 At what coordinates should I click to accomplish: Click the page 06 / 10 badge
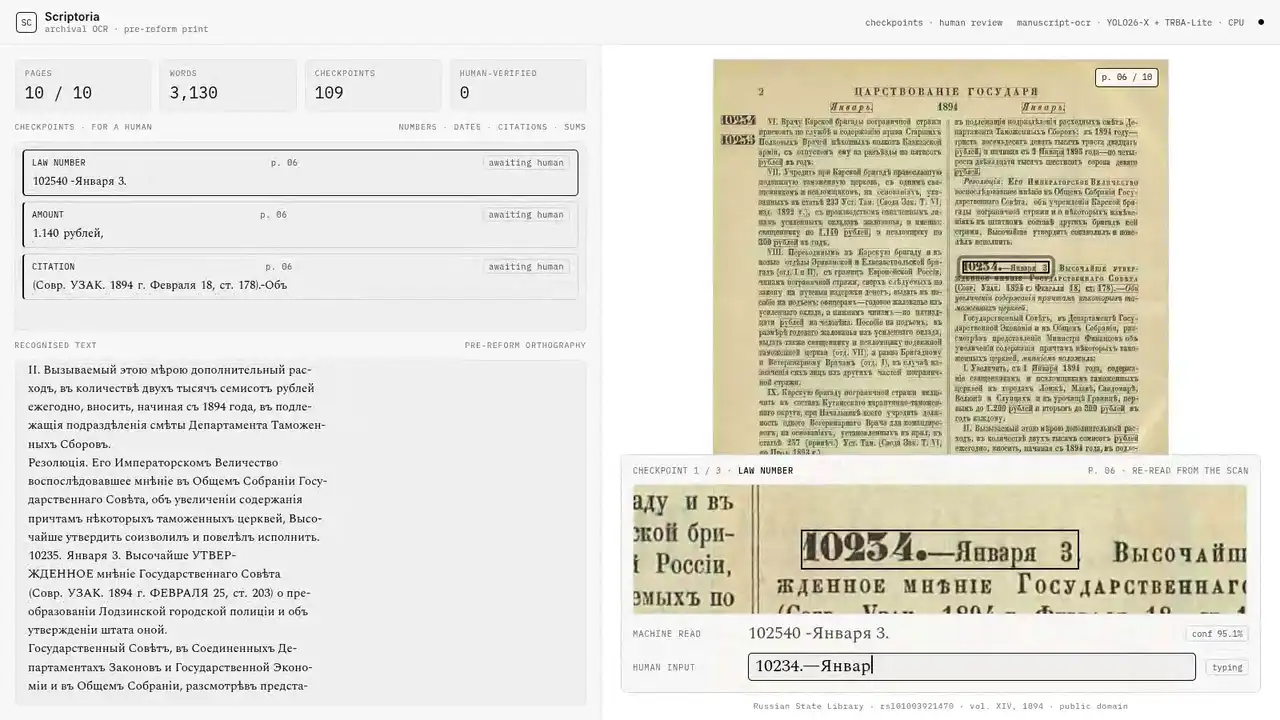pos(1126,77)
